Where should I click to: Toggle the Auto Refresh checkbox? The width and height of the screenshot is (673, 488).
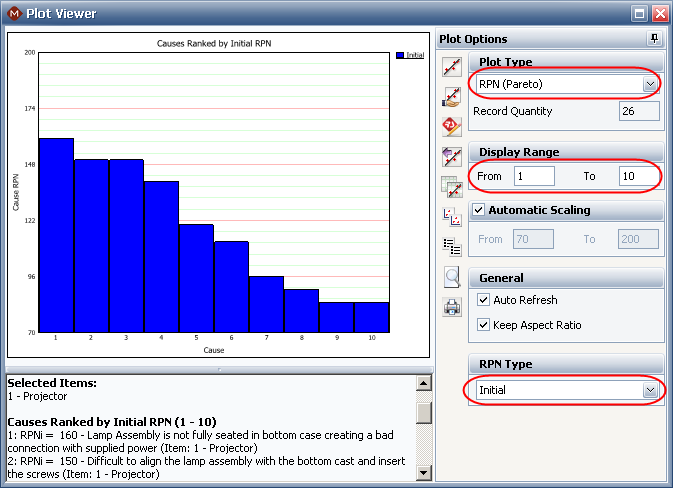(x=485, y=300)
